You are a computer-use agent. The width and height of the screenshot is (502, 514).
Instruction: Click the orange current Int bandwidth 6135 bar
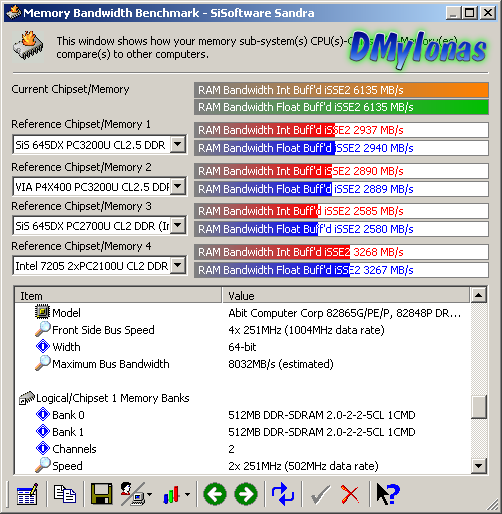pyautogui.click(x=341, y=90)
